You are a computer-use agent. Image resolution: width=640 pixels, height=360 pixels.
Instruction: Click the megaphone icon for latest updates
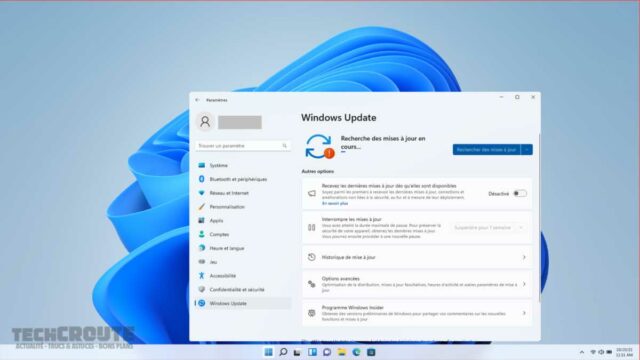pyautogui.click(x=312, y=193)
